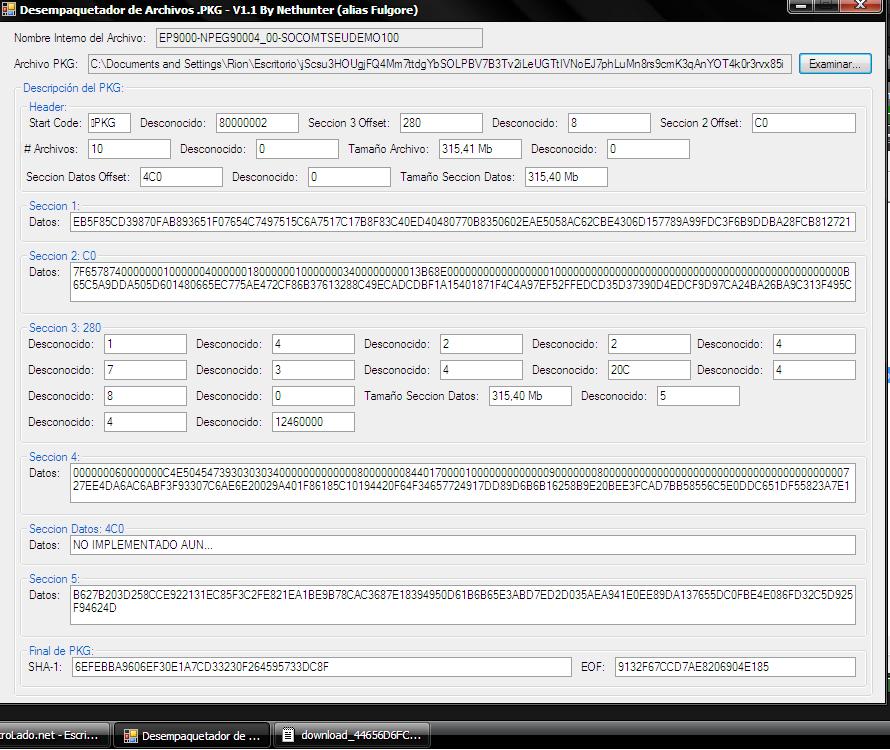The height and width of the screenshot is (750, 890).
Task: Focus the header Tamaño Seccion Datos field
Action: coord(566,177)
